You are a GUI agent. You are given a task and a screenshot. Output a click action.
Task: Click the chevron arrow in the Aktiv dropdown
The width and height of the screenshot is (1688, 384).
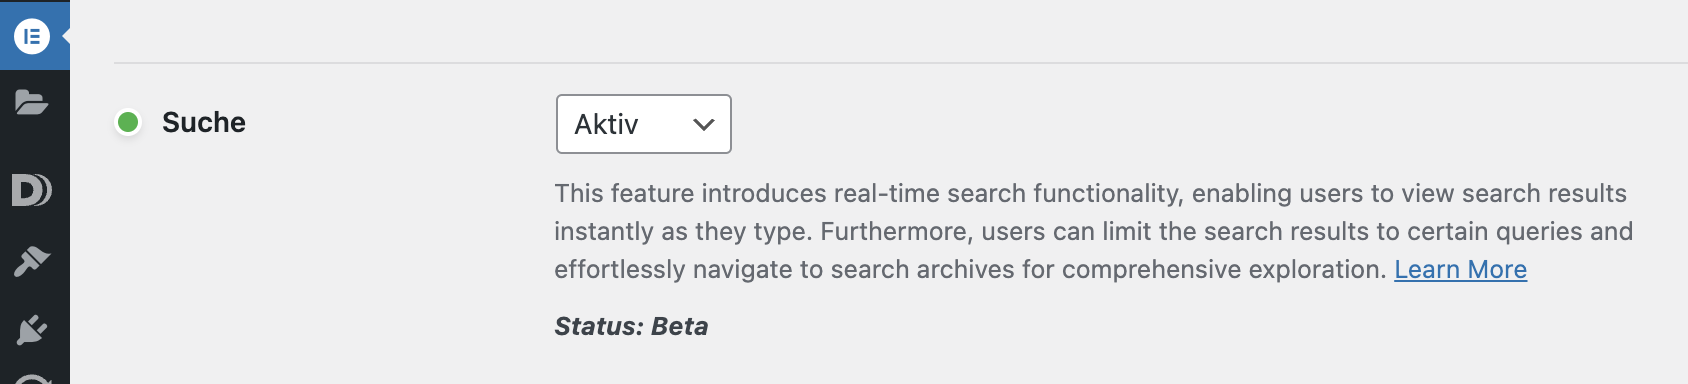(704, 125)
